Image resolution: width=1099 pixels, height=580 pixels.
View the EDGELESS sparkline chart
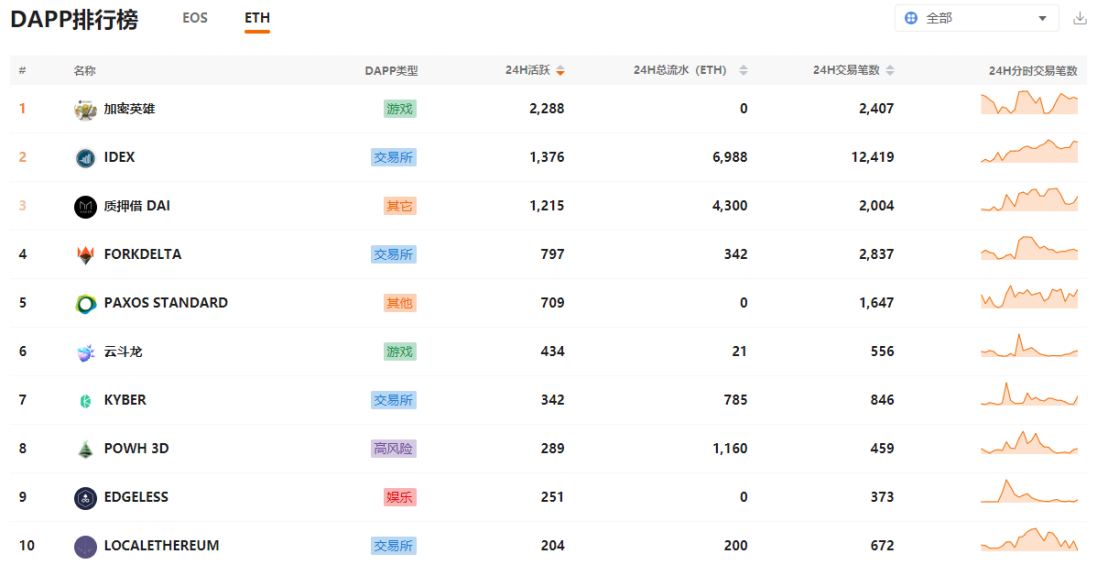coord(1029,491)
